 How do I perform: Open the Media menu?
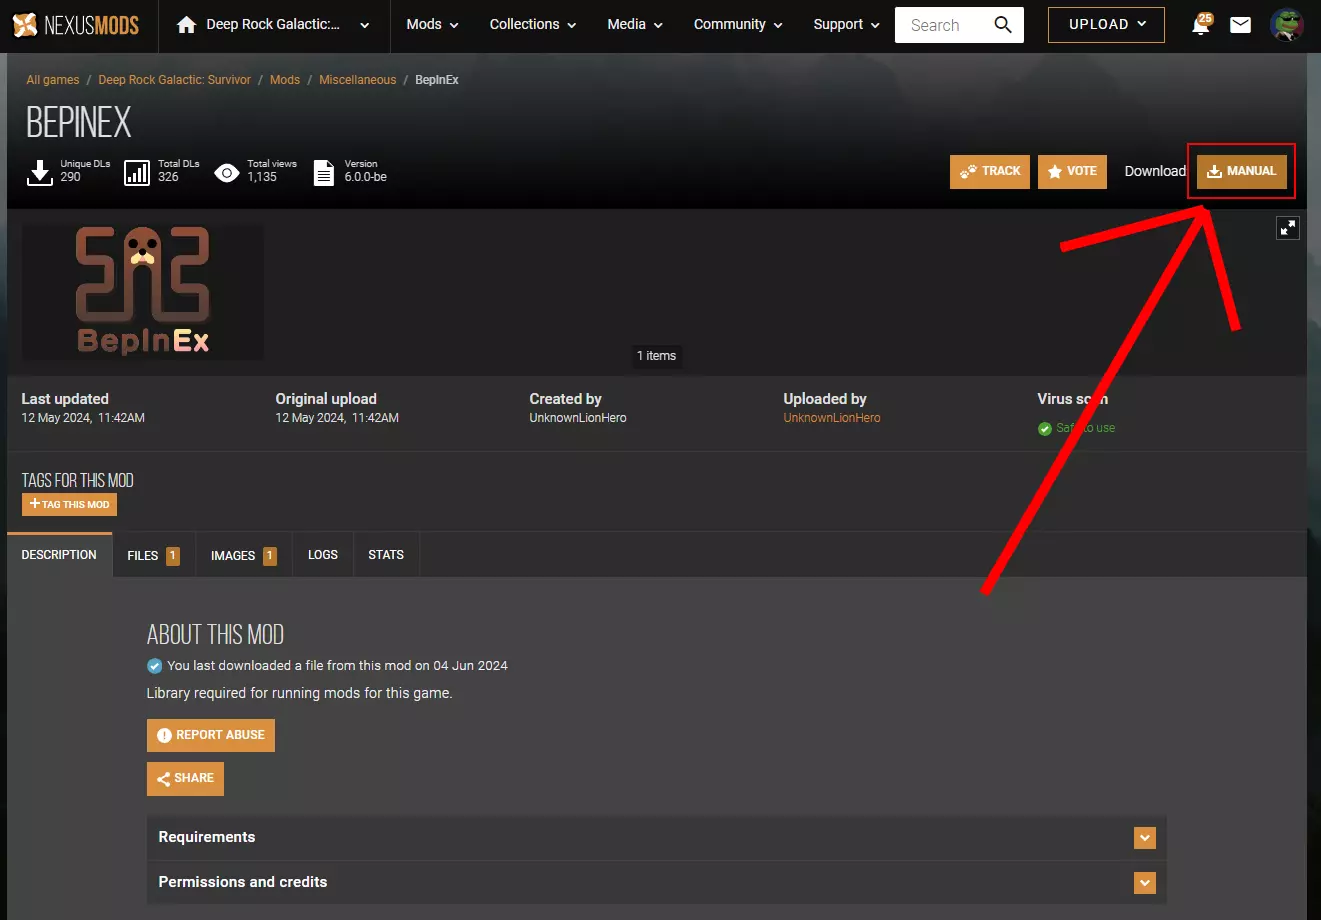pyautogui.click(x=635, y=25)
